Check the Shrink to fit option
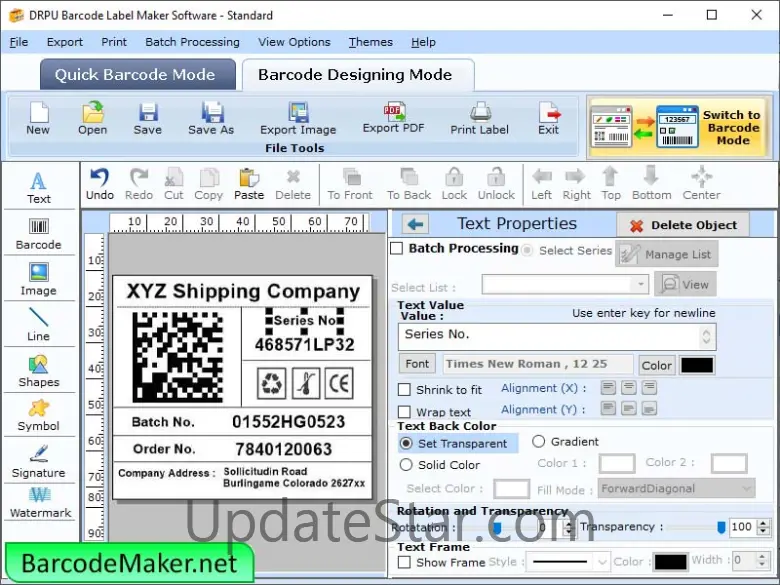780x585 pixels. tap(404, 390)
